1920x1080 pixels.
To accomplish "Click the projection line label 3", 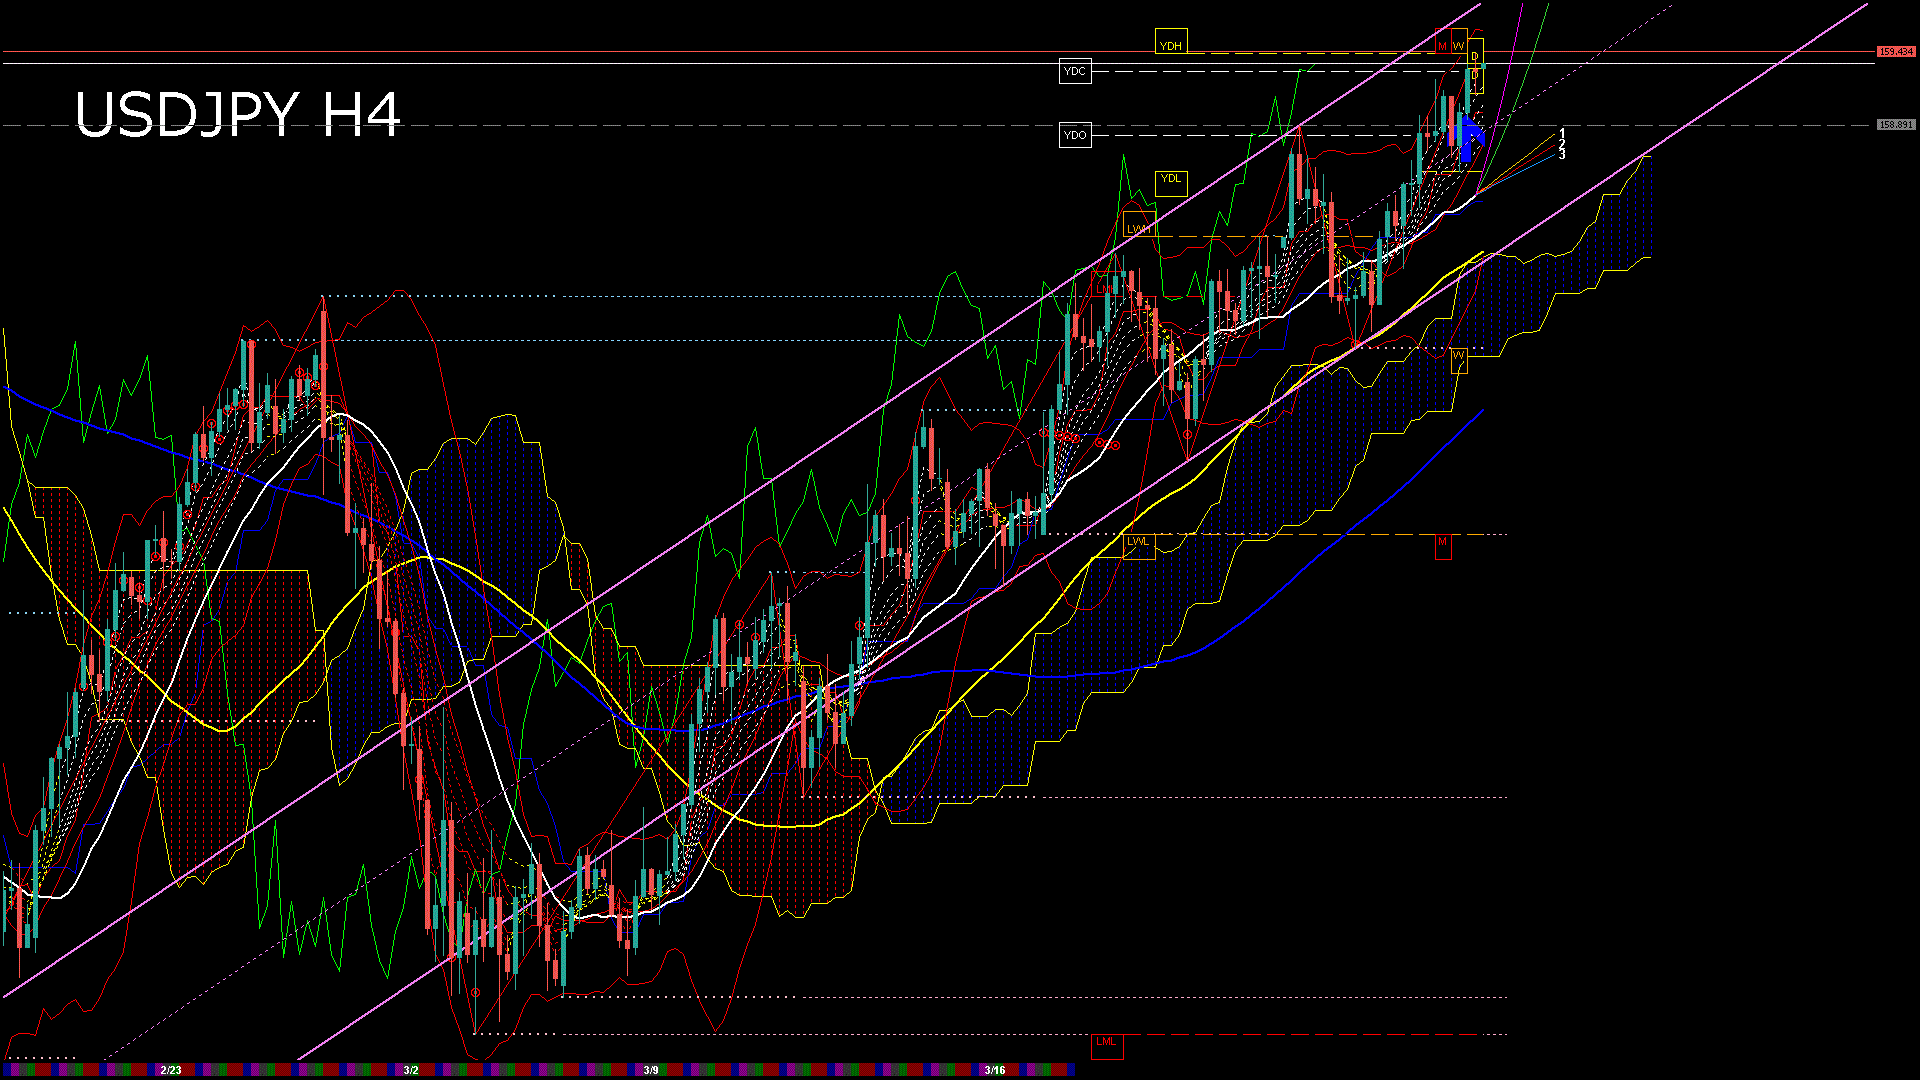I will [1562, 155].
